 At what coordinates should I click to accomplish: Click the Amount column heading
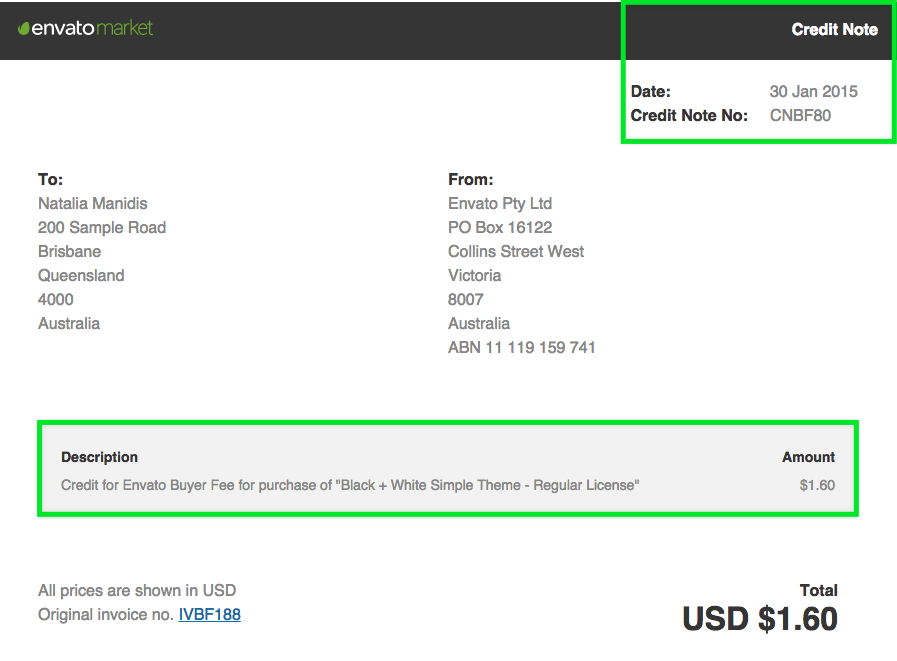[808, 457]
